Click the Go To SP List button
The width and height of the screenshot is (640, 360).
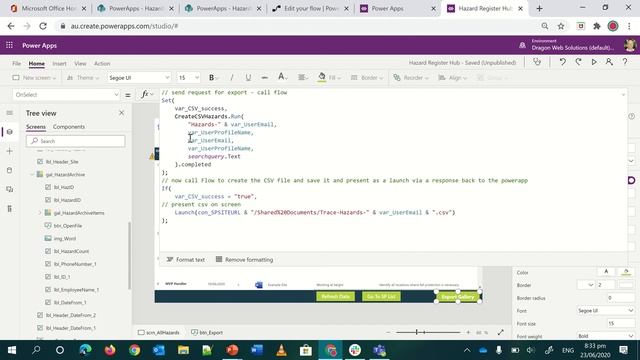pos(381,296)
